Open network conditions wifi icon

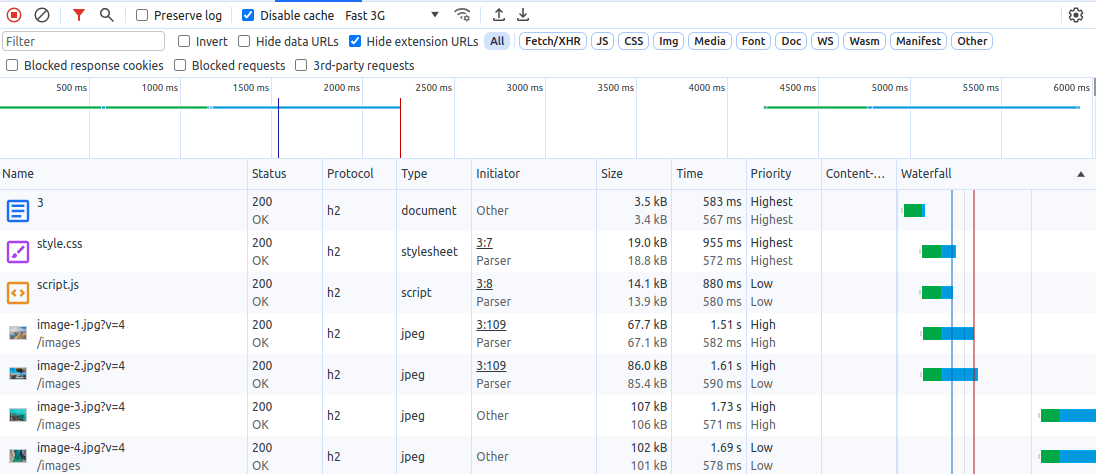click(462, 15)
